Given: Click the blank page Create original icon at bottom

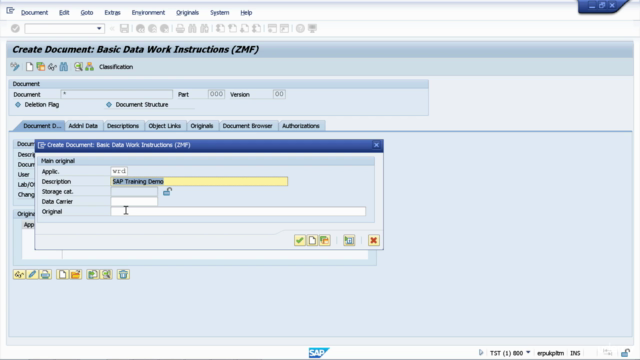Looking at the screenshot, I should [62, 274].
